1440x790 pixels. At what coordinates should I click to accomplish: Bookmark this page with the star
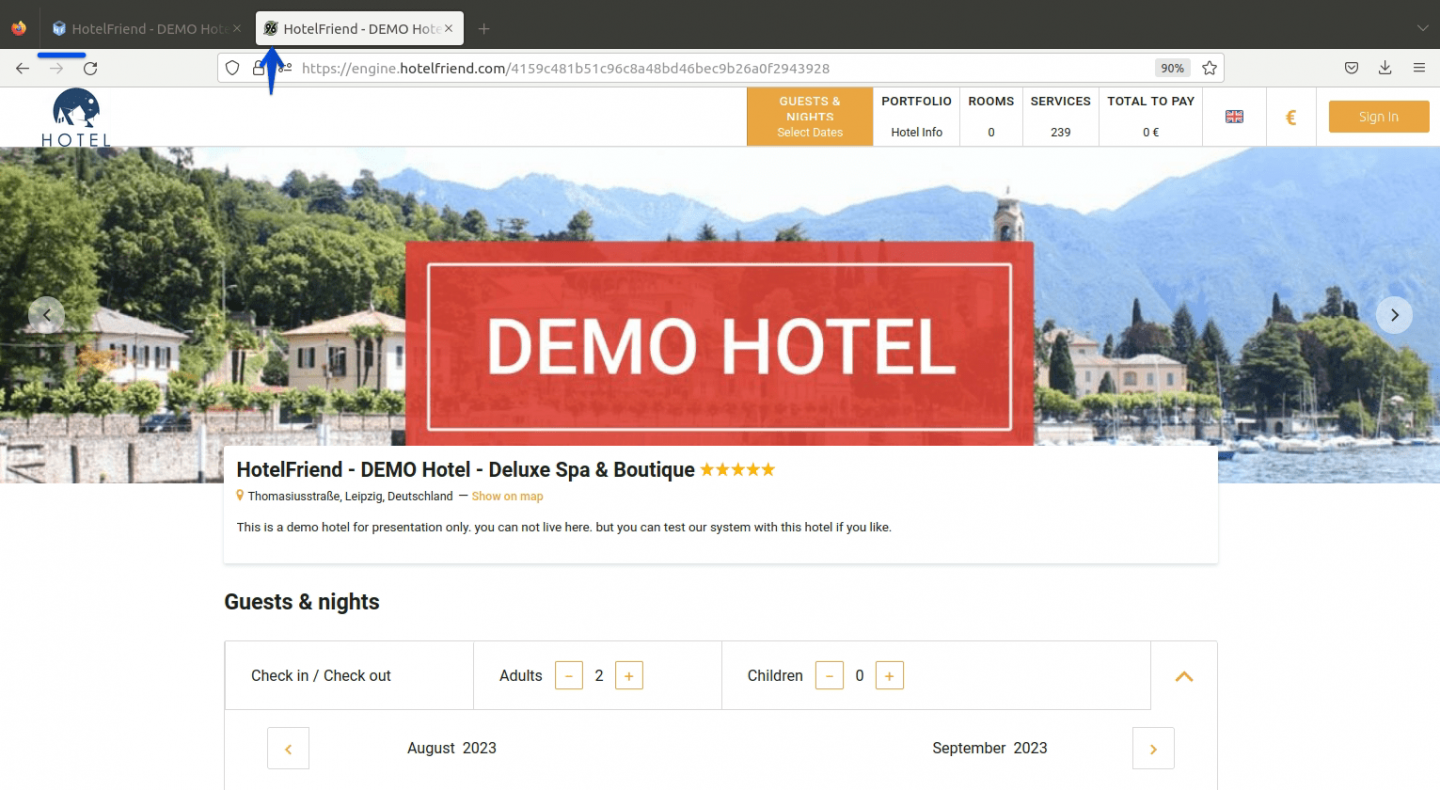(x=1209, y=68)
